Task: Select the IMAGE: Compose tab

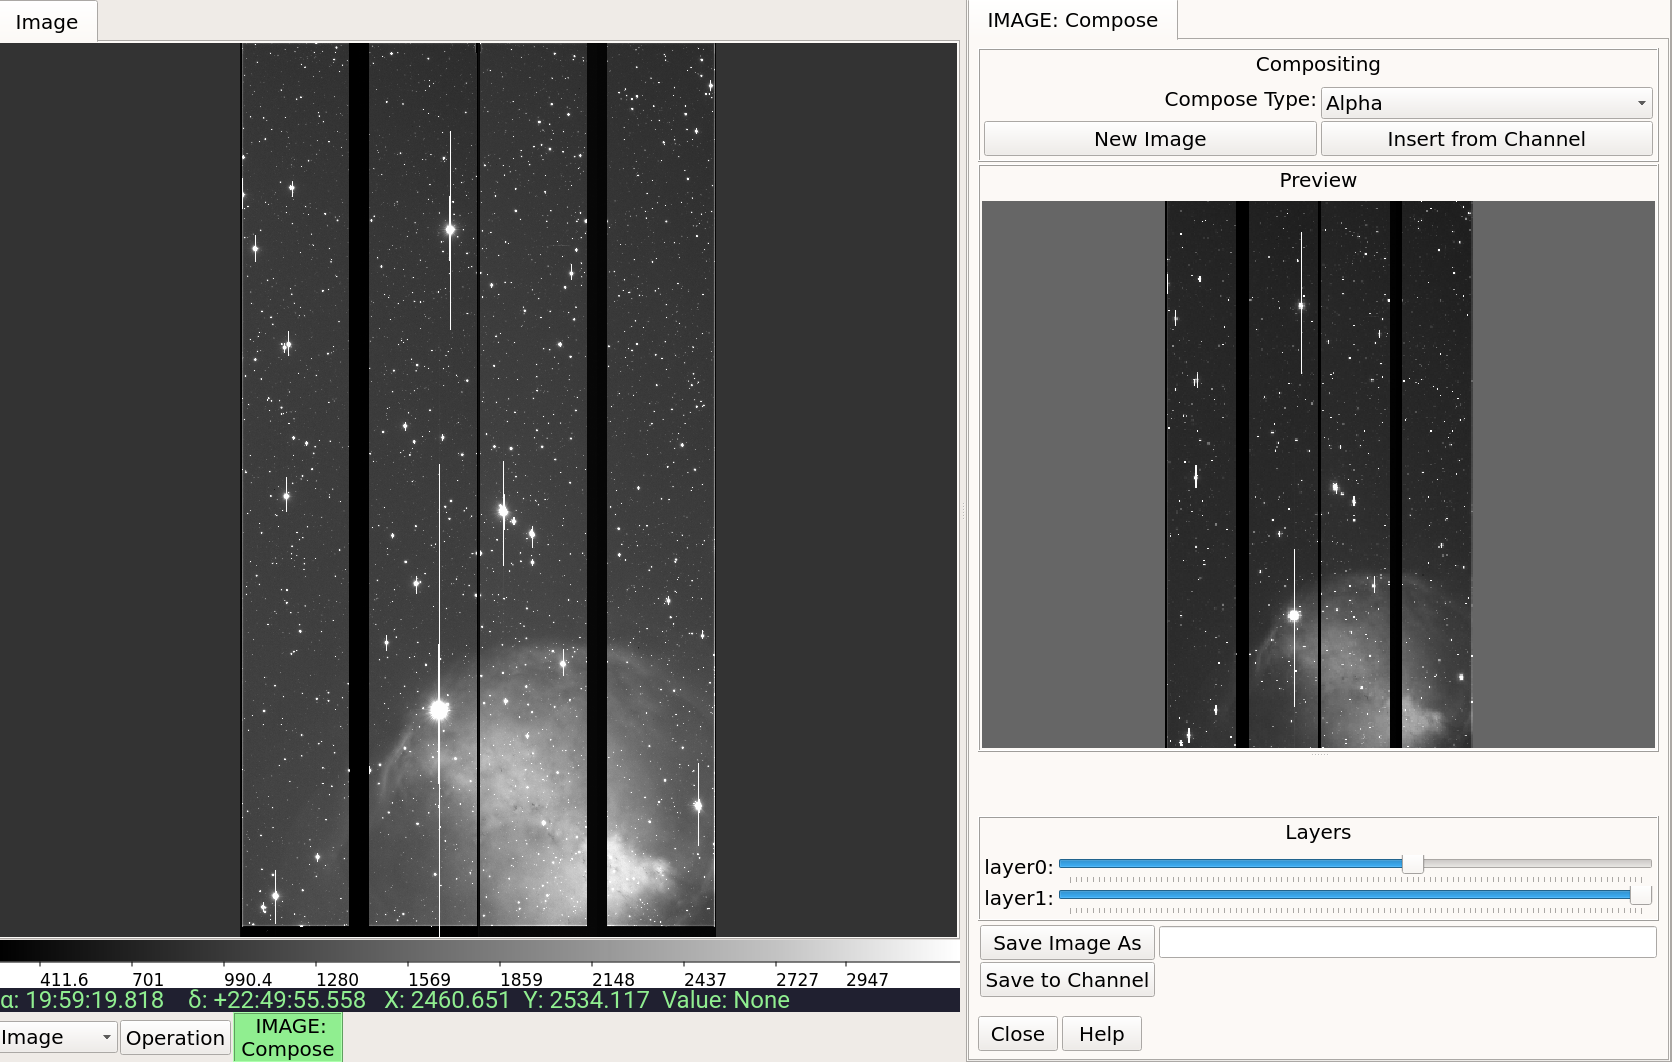Action: click(x=1072, y=20)
